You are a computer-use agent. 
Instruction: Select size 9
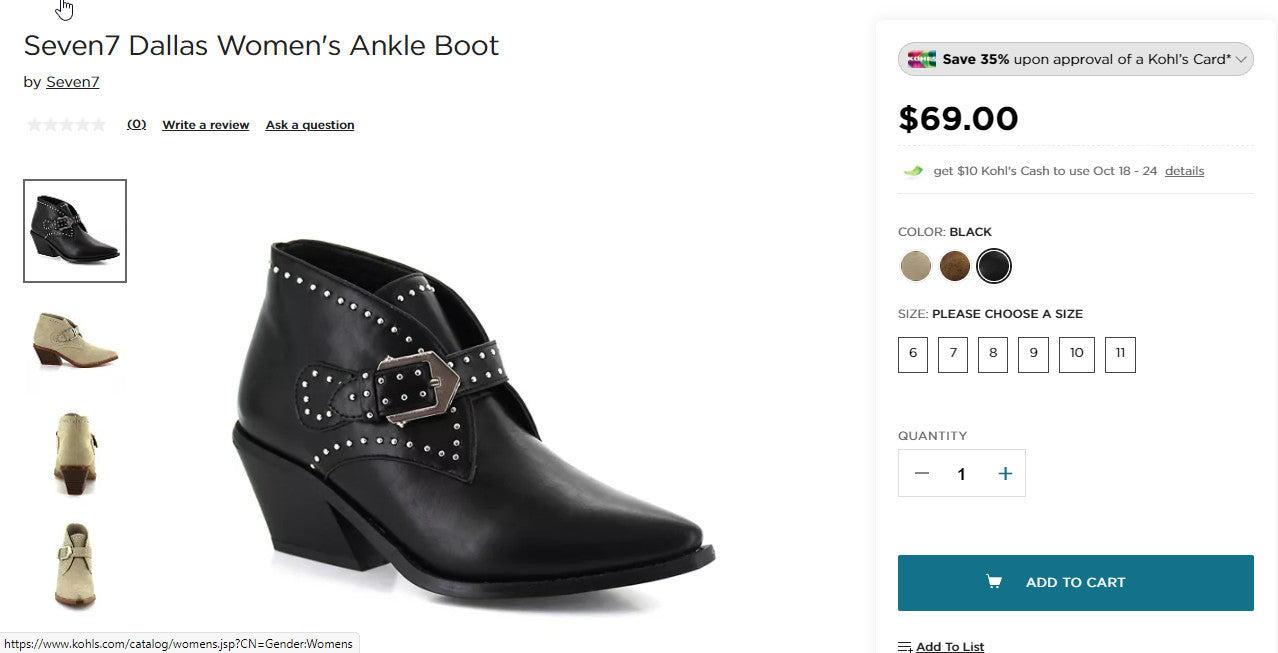[x=1032, y=354]
